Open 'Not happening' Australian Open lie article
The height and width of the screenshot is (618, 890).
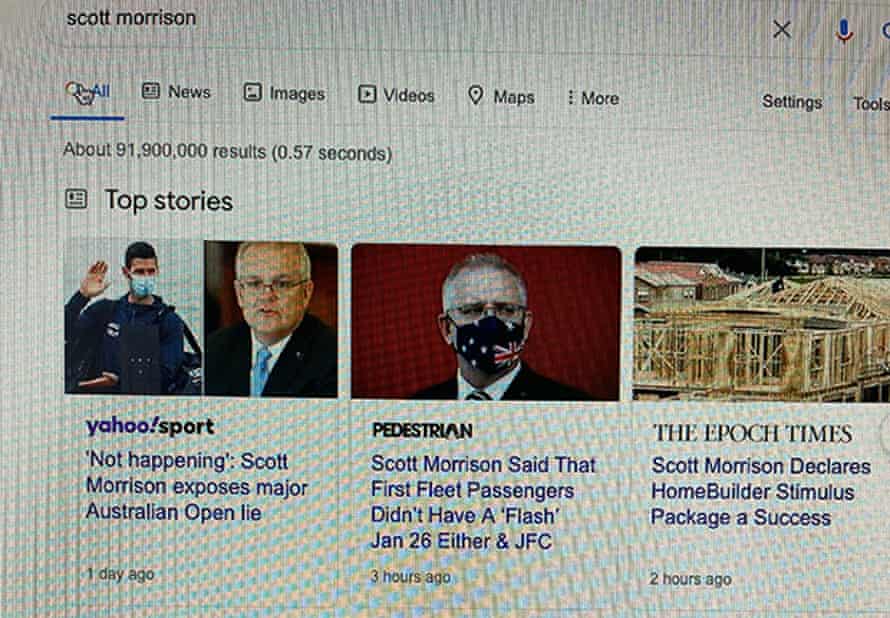[196, 487]
